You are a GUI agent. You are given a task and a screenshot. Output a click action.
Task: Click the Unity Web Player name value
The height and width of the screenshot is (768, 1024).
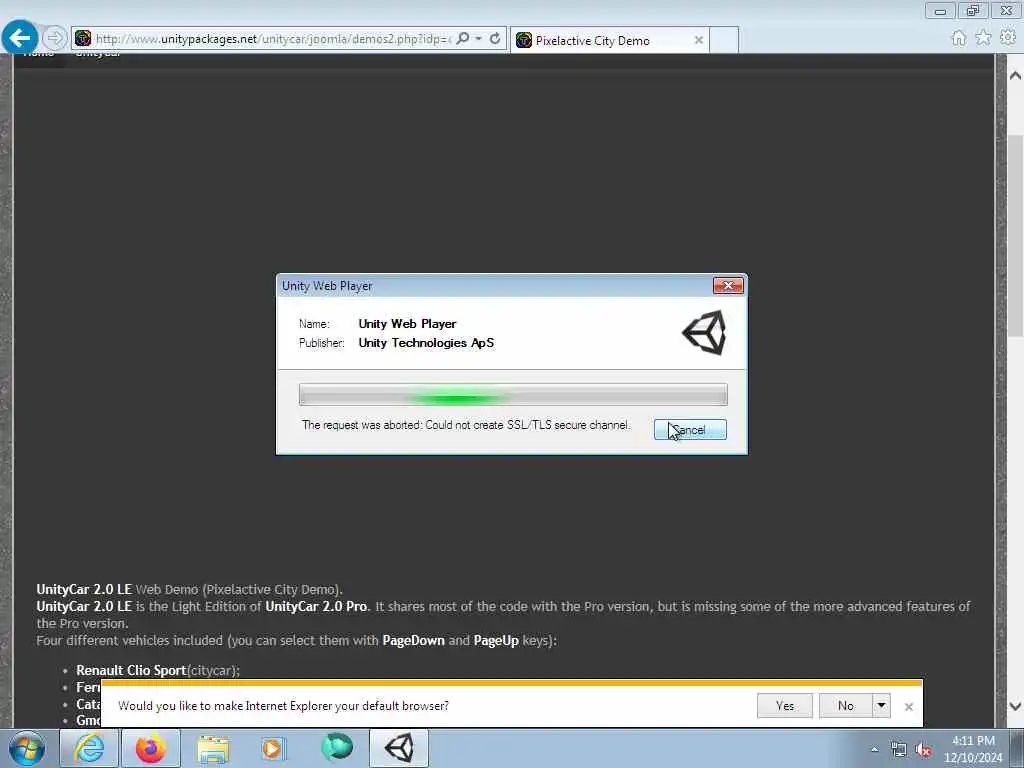[x=407, y=324]
